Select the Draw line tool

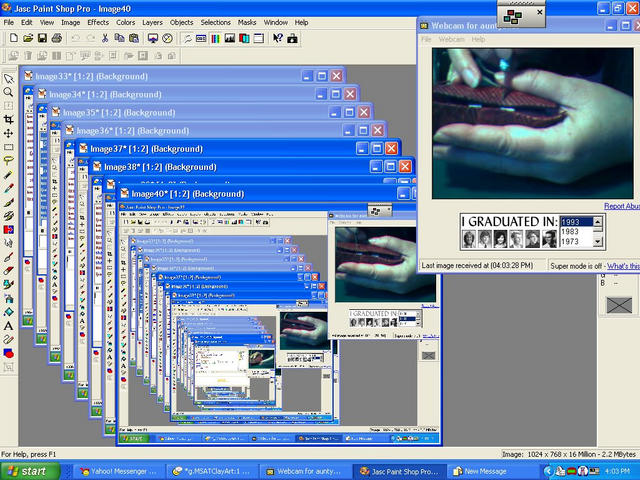8,340
